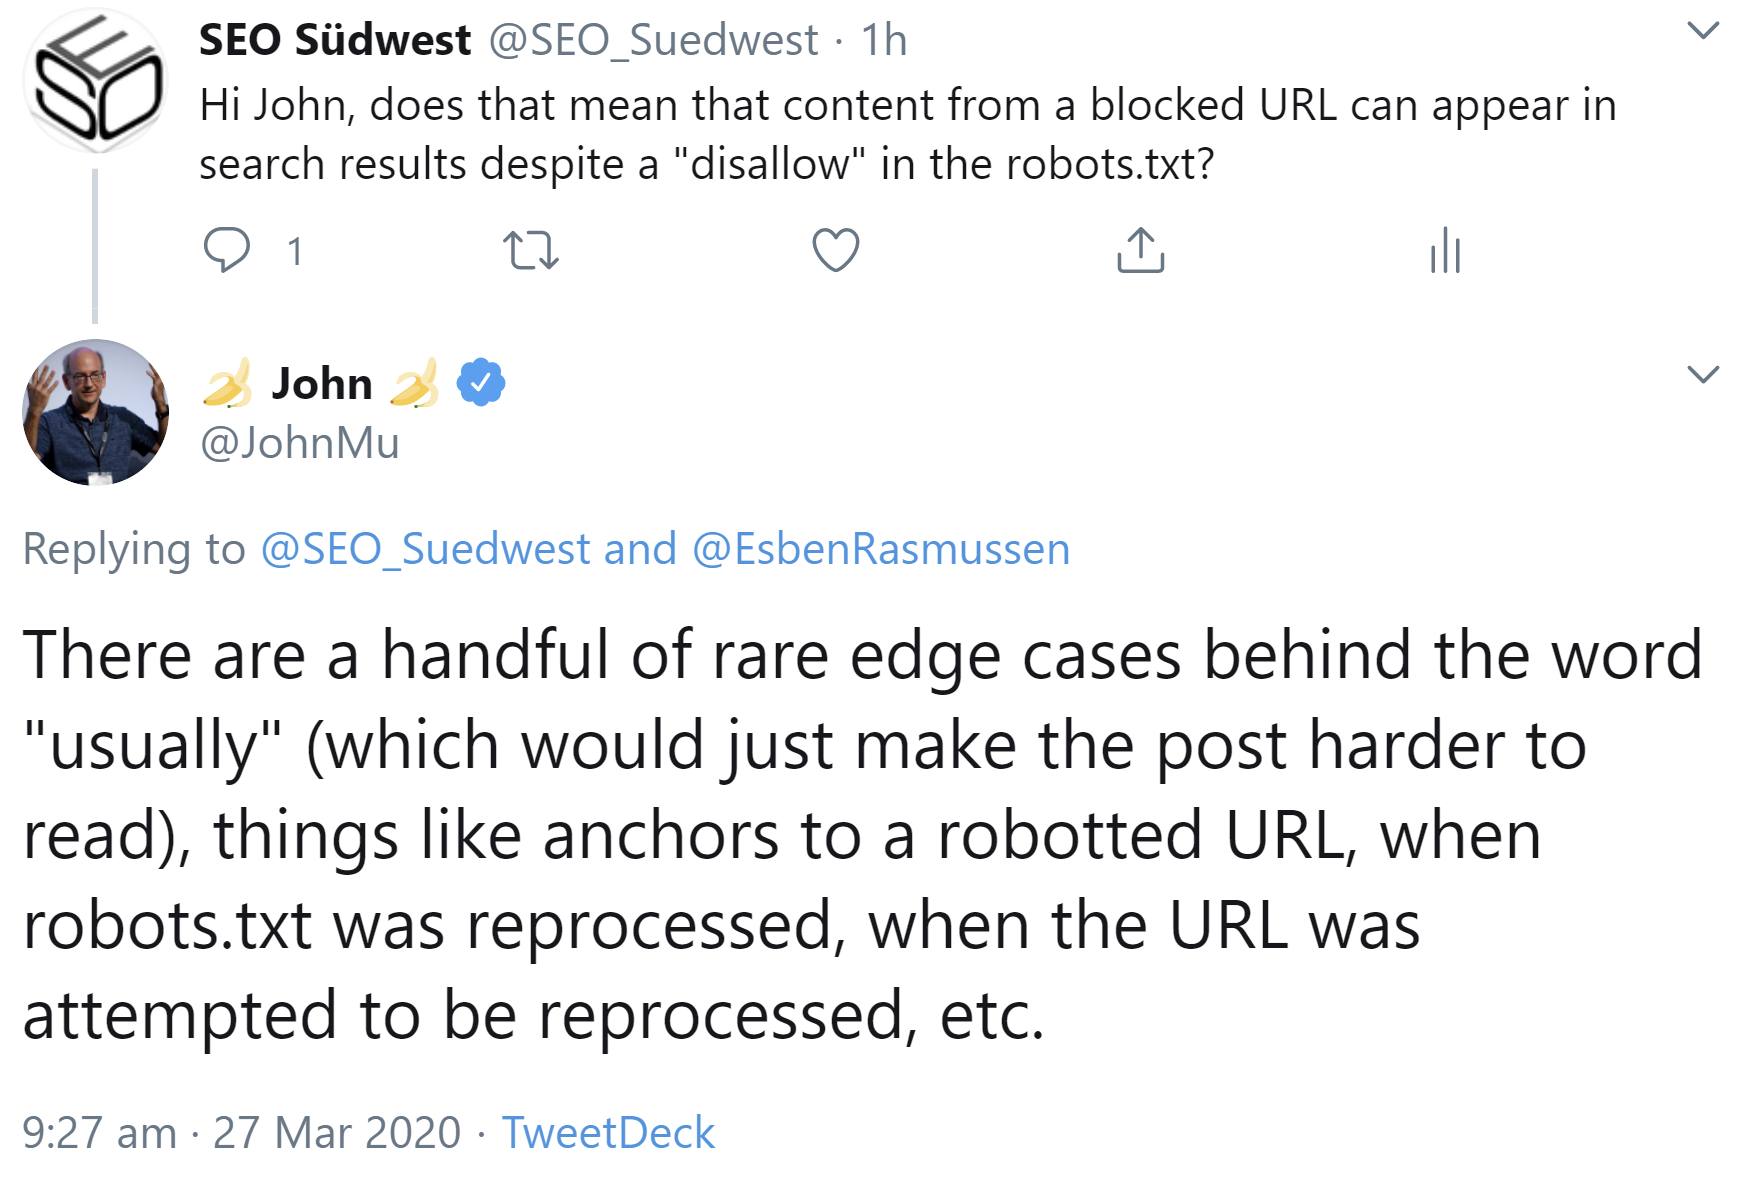Retweet the SEO Südwest tweet

(x=530, y=250)
